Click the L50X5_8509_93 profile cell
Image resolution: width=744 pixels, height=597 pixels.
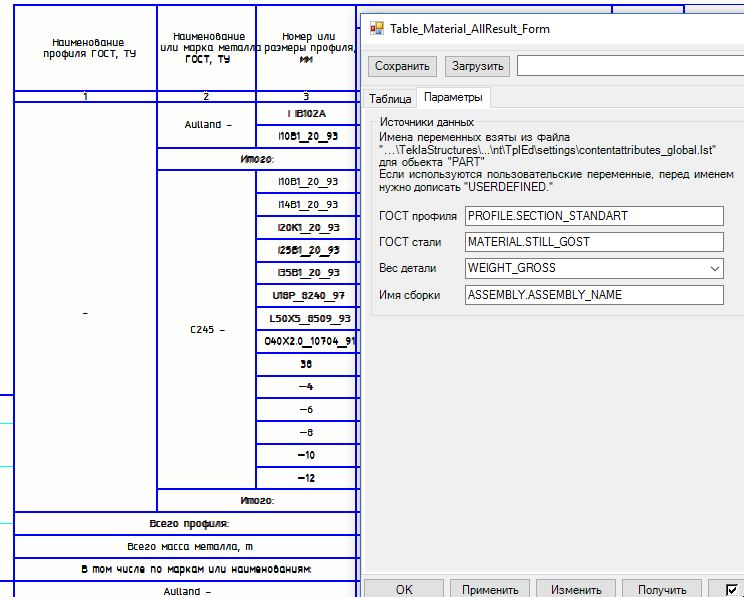[x=307, y=319]
